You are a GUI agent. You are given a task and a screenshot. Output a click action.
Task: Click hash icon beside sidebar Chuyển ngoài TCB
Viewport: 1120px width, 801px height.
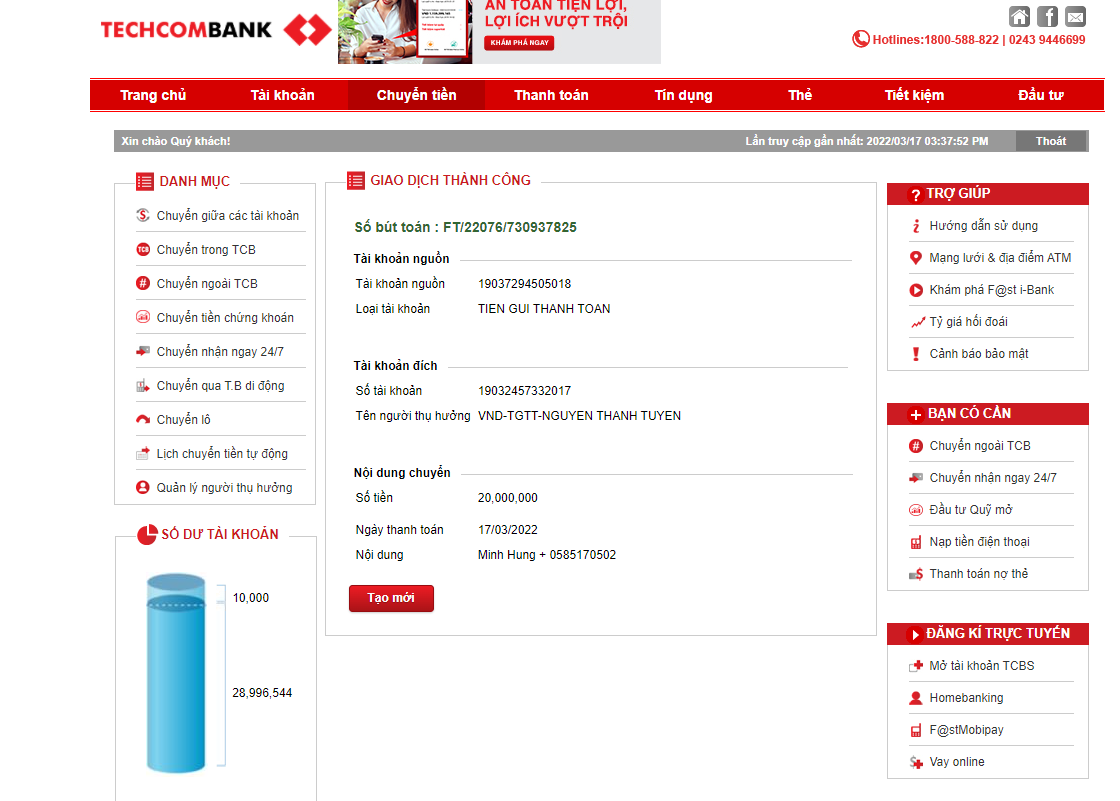pyautogui.click(x=143, y=283)
